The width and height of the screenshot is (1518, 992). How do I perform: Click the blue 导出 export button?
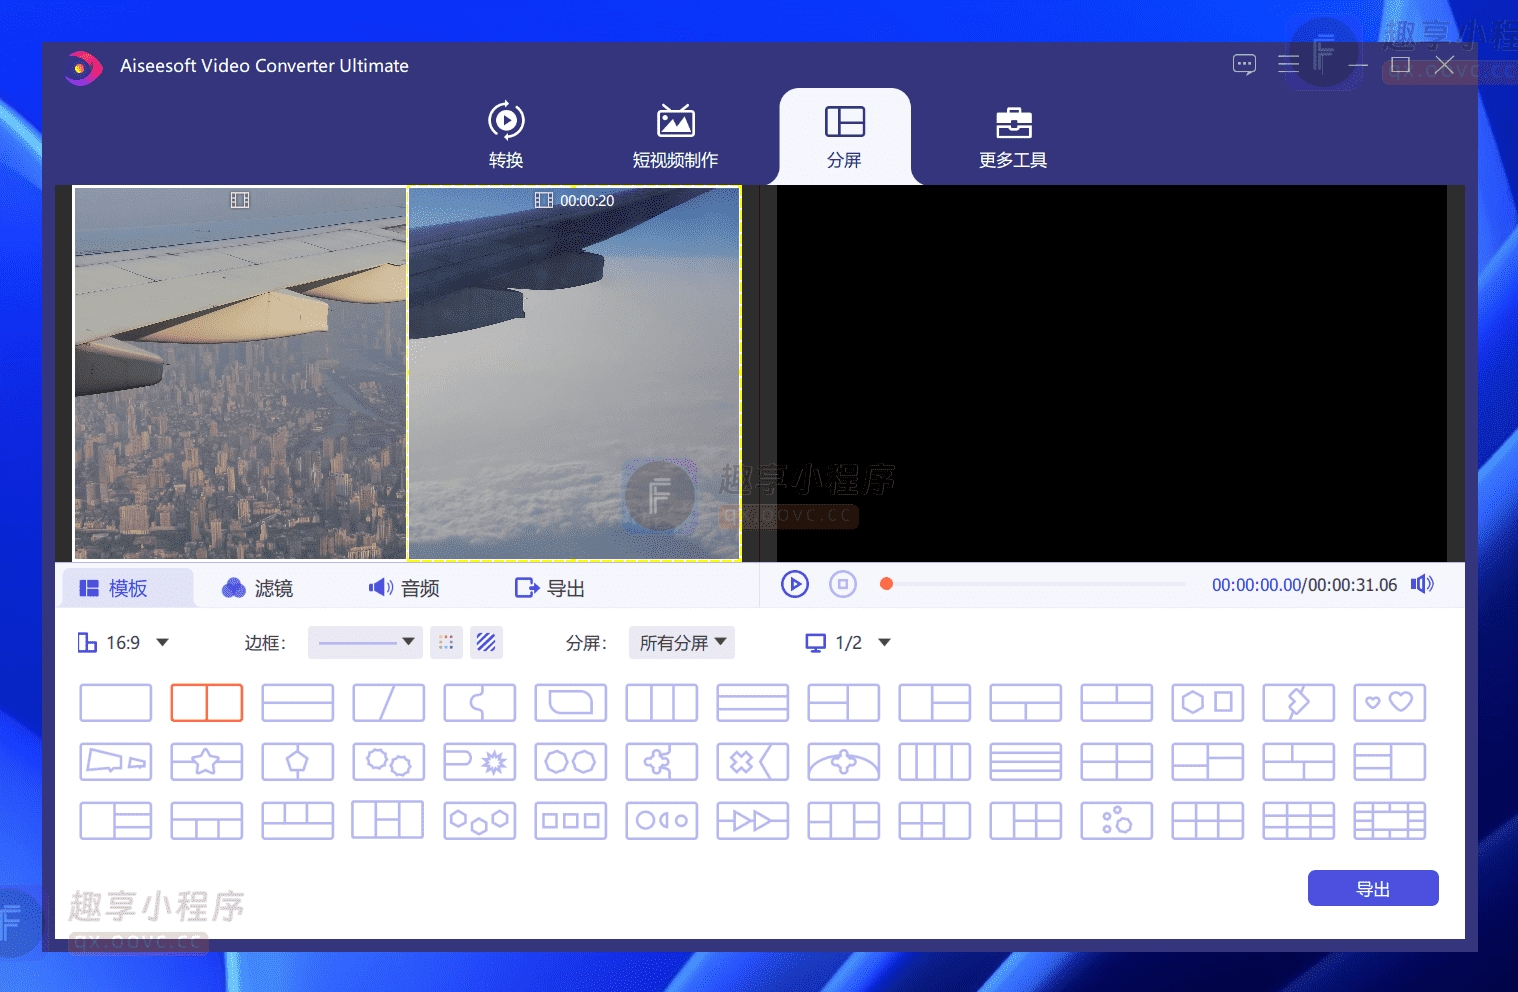pyautogui.click(x=1373, y=888)
